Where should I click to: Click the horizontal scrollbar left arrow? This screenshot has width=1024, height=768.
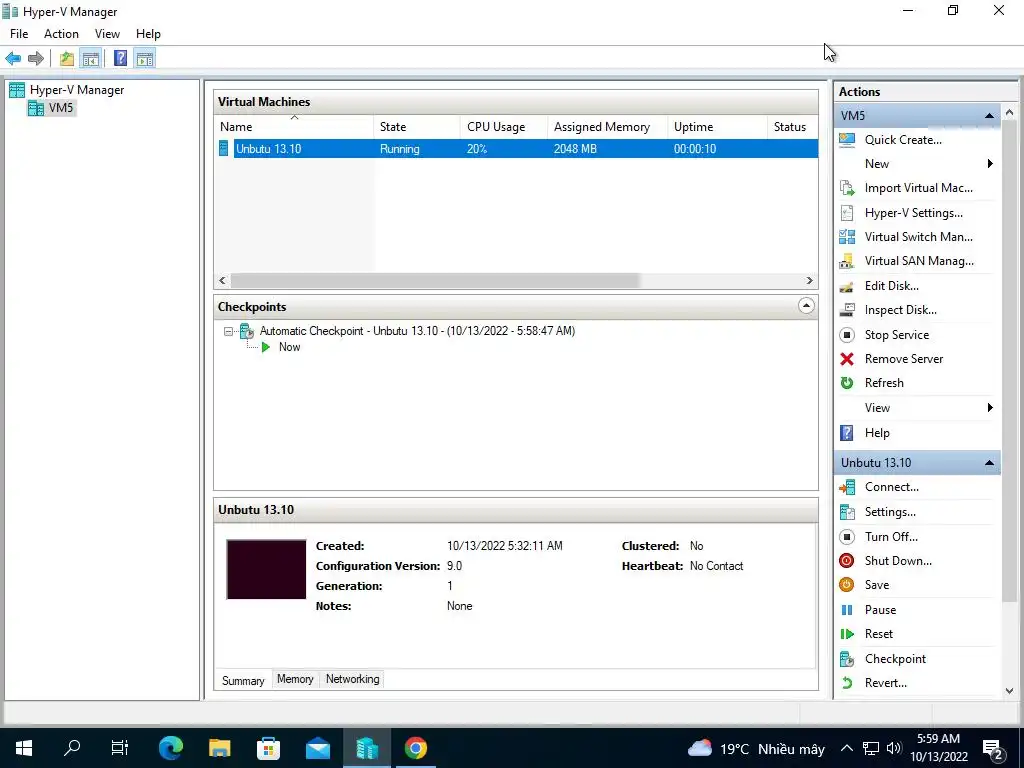pyautogui.click(x=223, y=281)
